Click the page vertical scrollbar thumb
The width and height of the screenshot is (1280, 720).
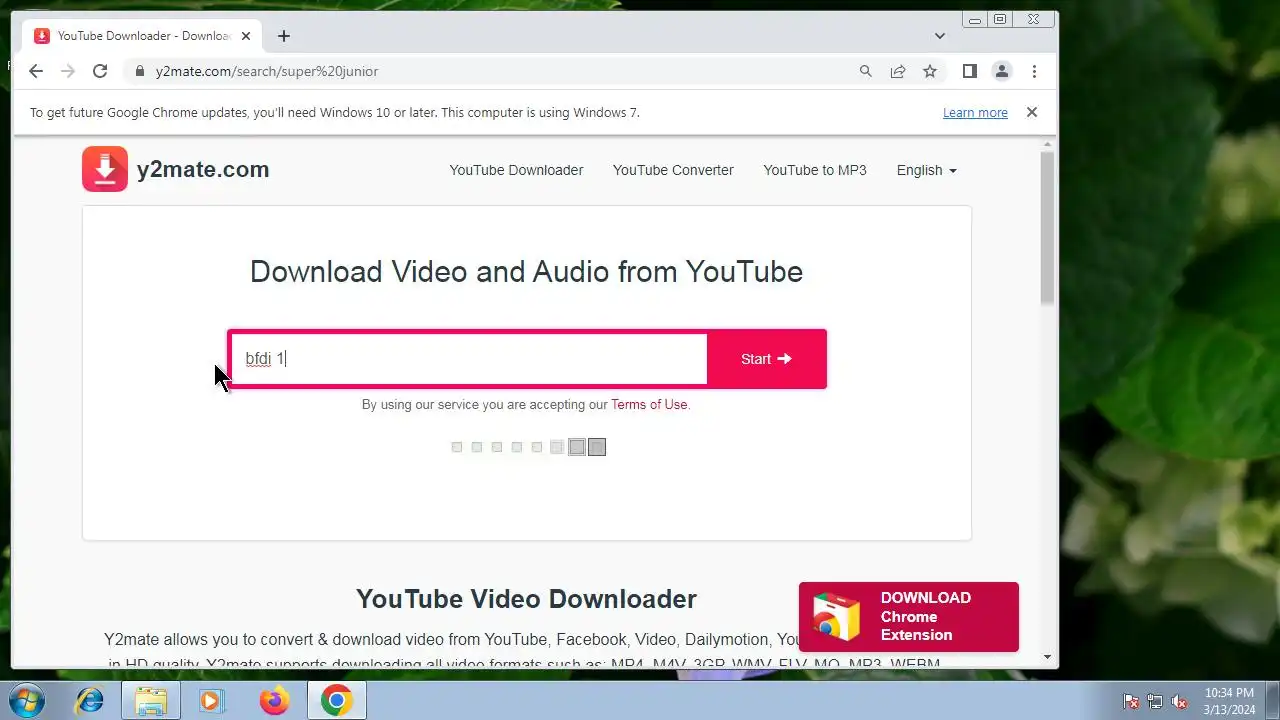click(1047, 229)
